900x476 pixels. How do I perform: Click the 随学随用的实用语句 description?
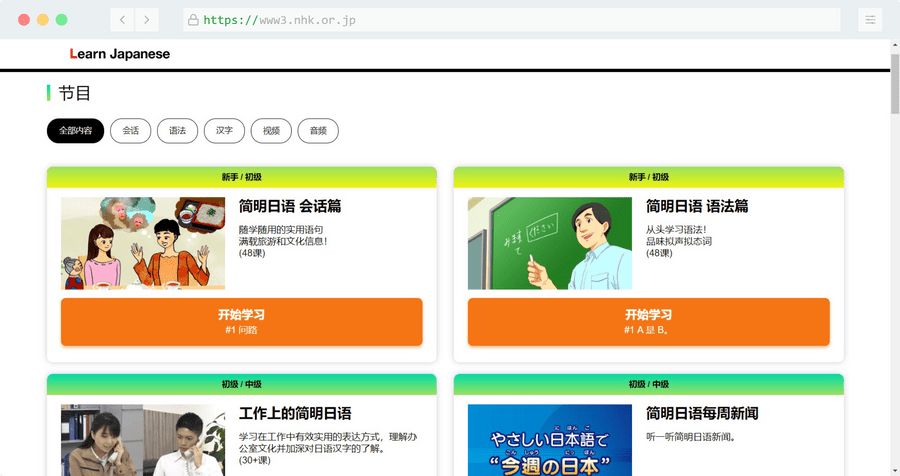pos(281,230)
